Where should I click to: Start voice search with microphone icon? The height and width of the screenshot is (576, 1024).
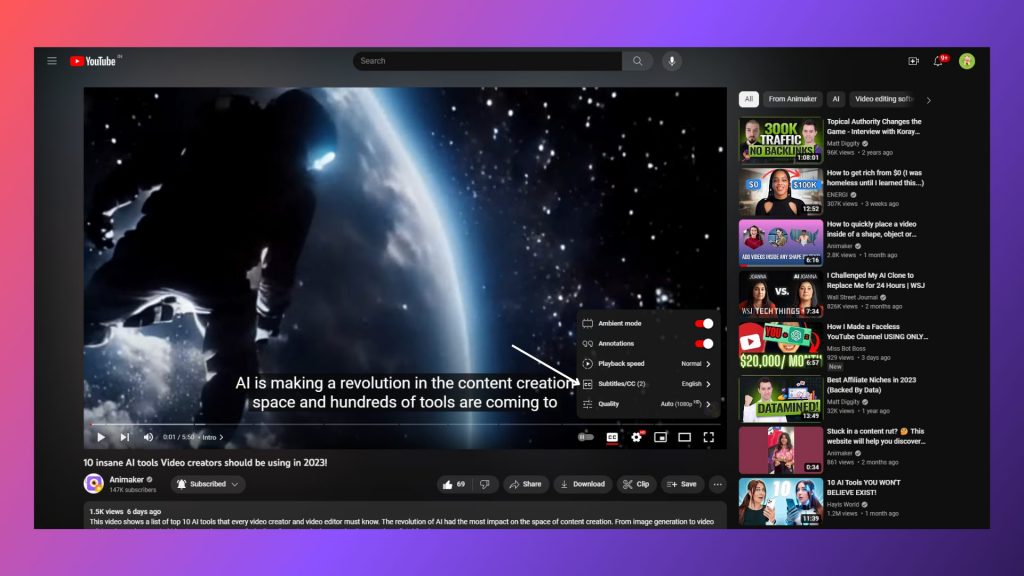(671, 61)
